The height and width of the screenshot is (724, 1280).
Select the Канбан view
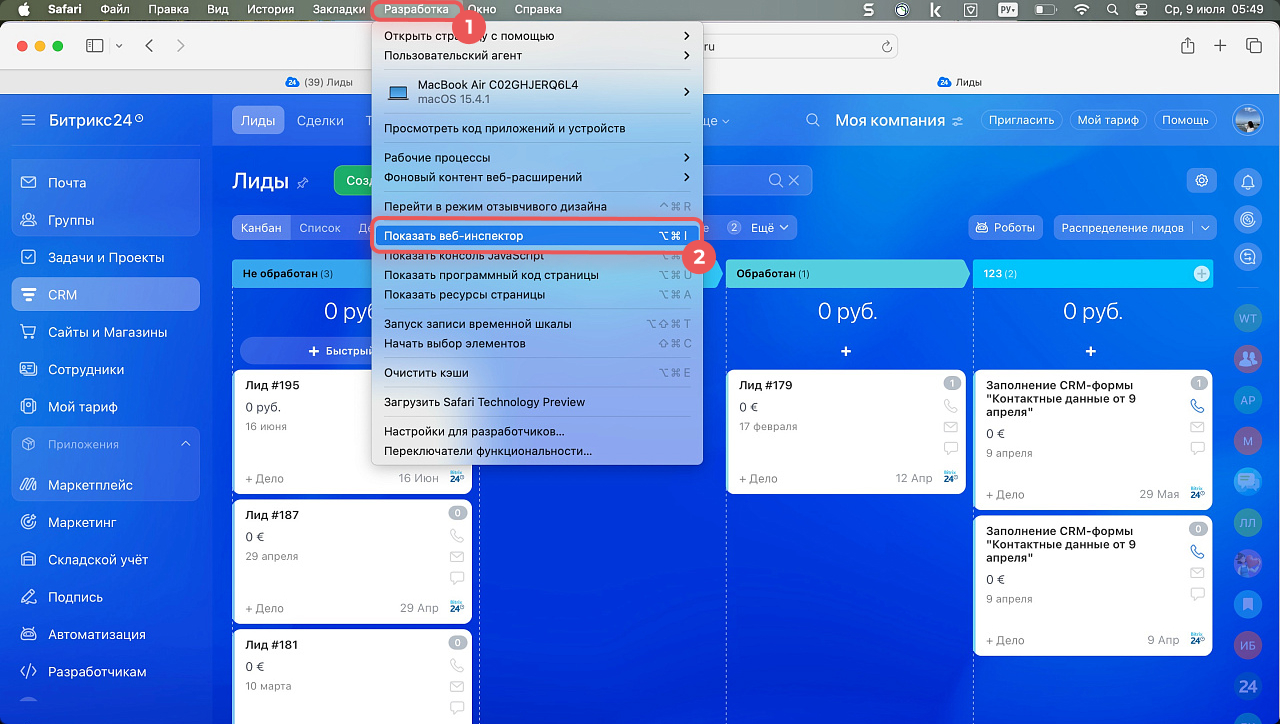point(261,228)
